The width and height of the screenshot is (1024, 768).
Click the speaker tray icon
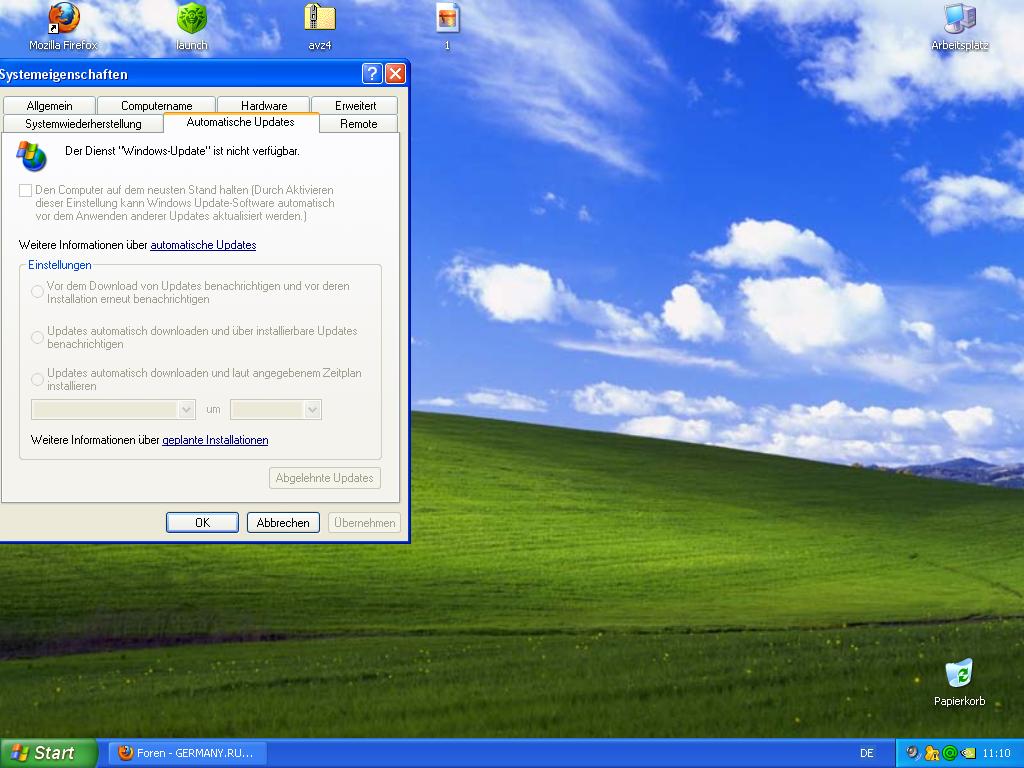click(913, 753)
